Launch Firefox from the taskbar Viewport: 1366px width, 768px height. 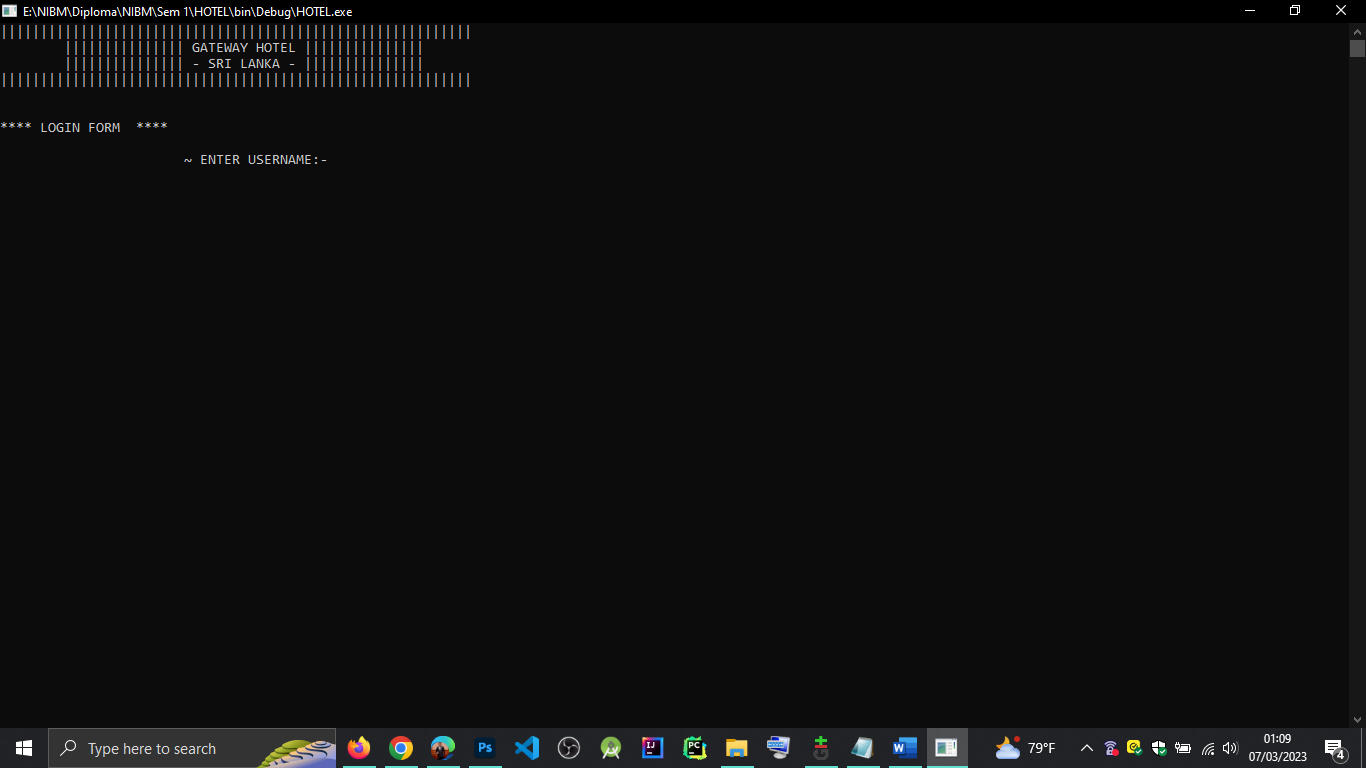pos(359,748)
